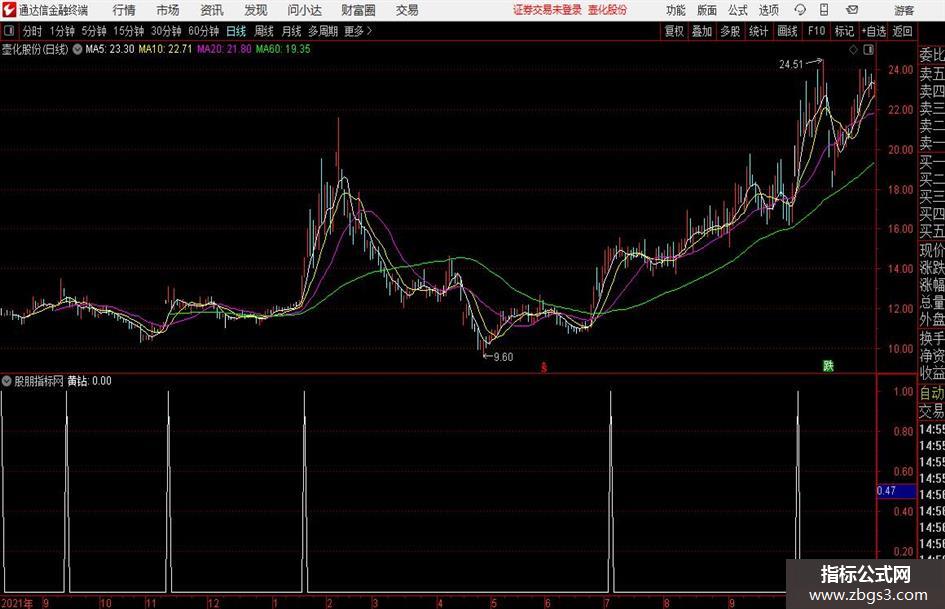Click the 通达信 red logo icon
The width and height of the screenshot is (945, 609).
8,10
